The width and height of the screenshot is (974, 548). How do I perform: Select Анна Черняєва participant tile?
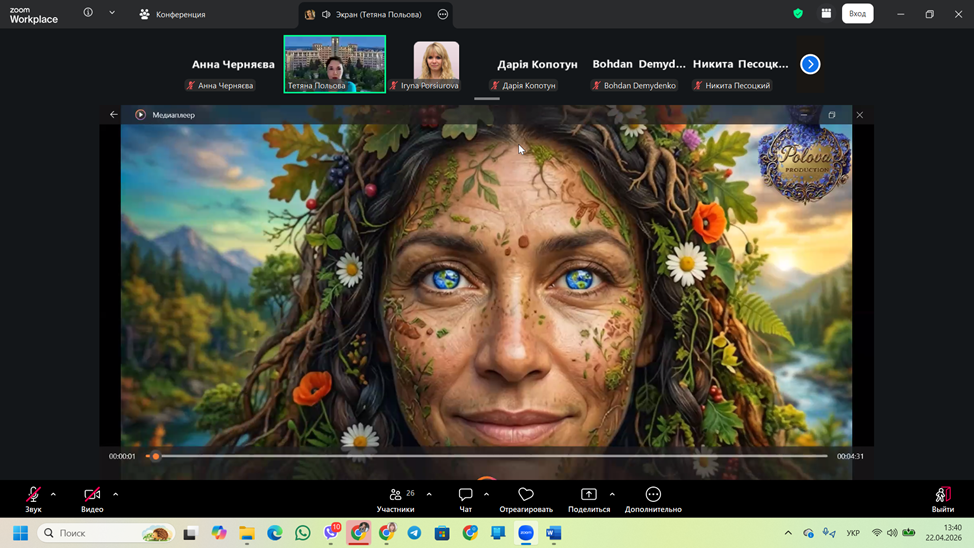tap(232, 65)
